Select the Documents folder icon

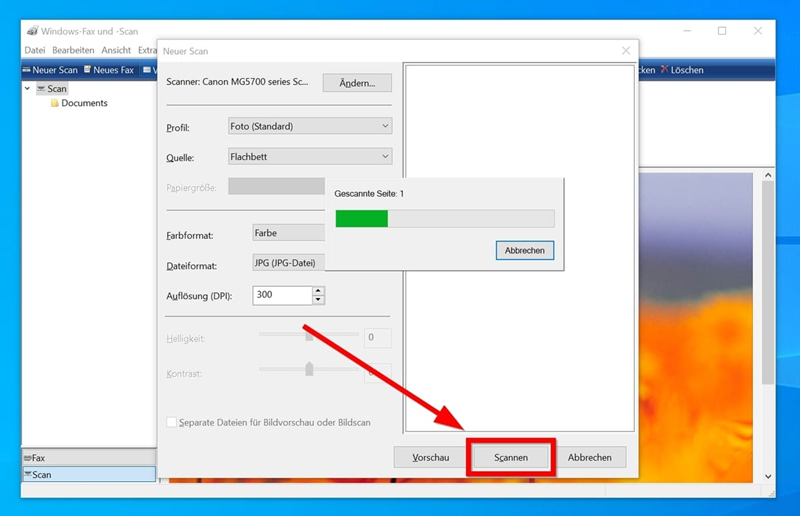point(55,103)
